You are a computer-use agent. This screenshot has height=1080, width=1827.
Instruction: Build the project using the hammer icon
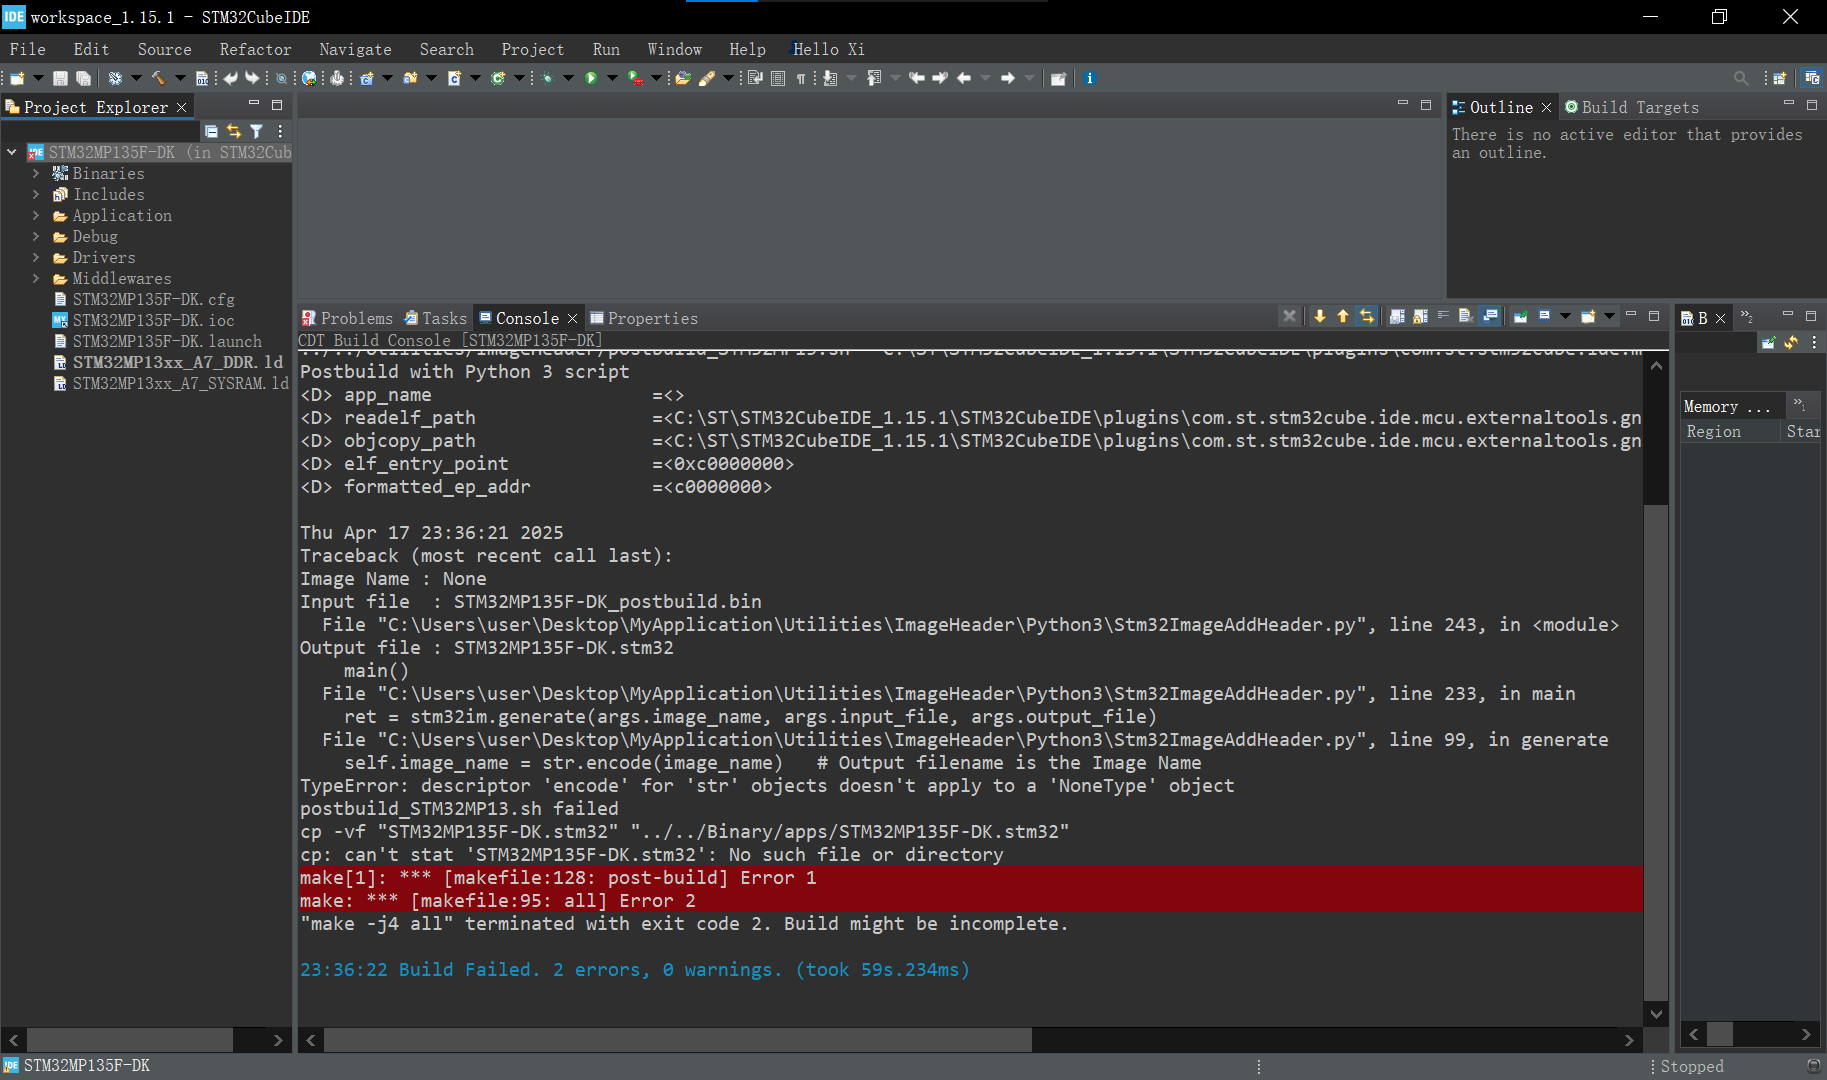point(157,77)
